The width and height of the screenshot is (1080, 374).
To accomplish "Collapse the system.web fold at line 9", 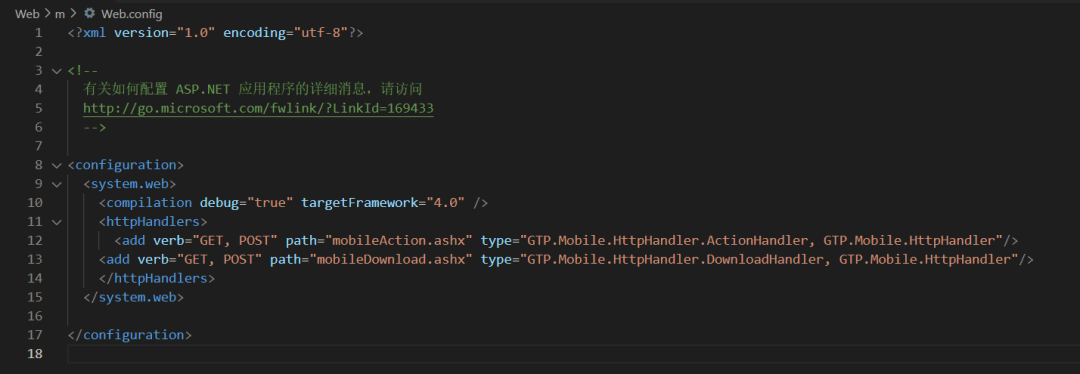I will [x=56, y=184].
